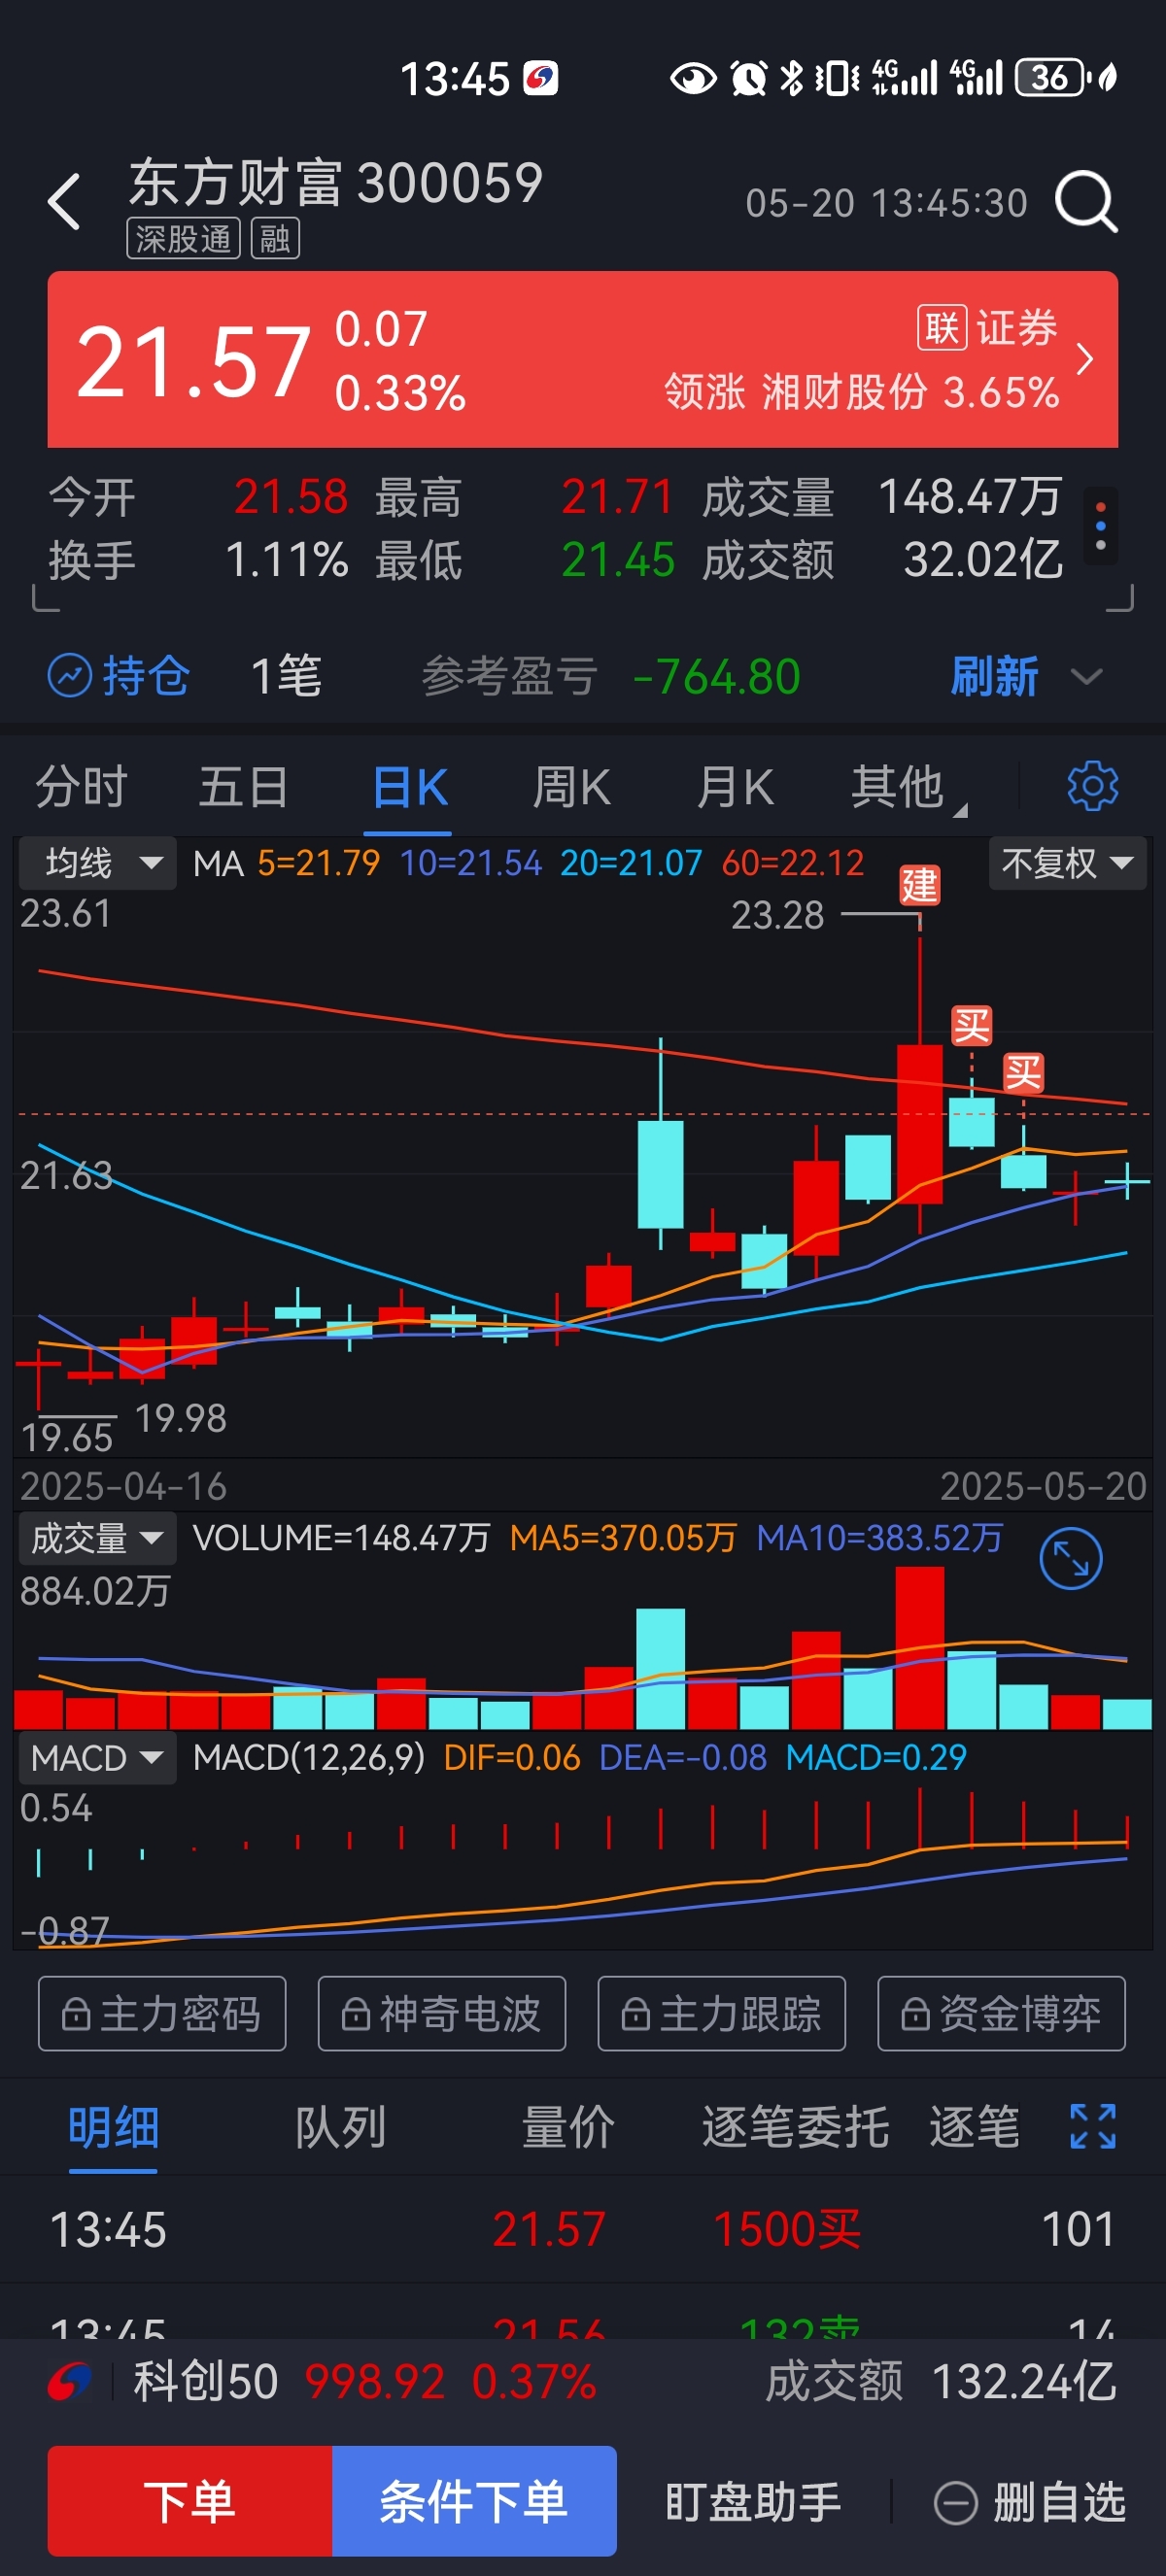Tap the alarm clock status icon
Image resolution: width=1166 pixels, height=2576 pixels.
click(748, 77)
